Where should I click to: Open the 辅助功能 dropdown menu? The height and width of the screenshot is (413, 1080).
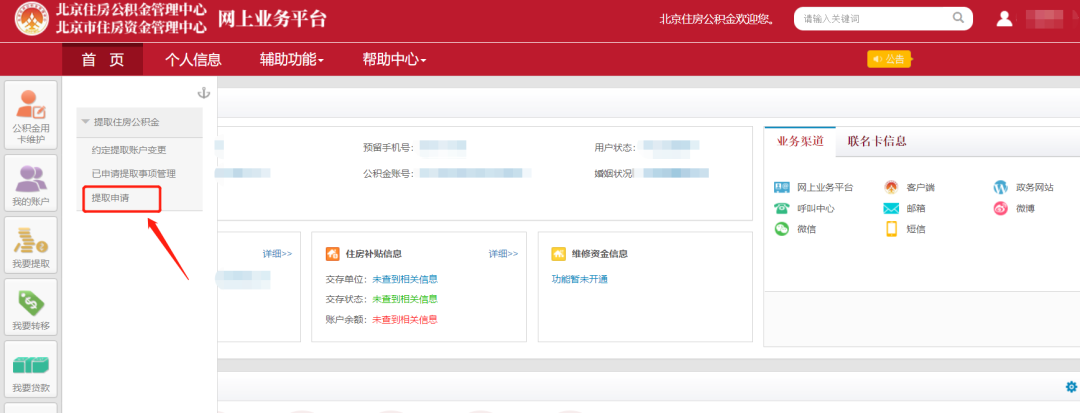(x=291, y=60)
